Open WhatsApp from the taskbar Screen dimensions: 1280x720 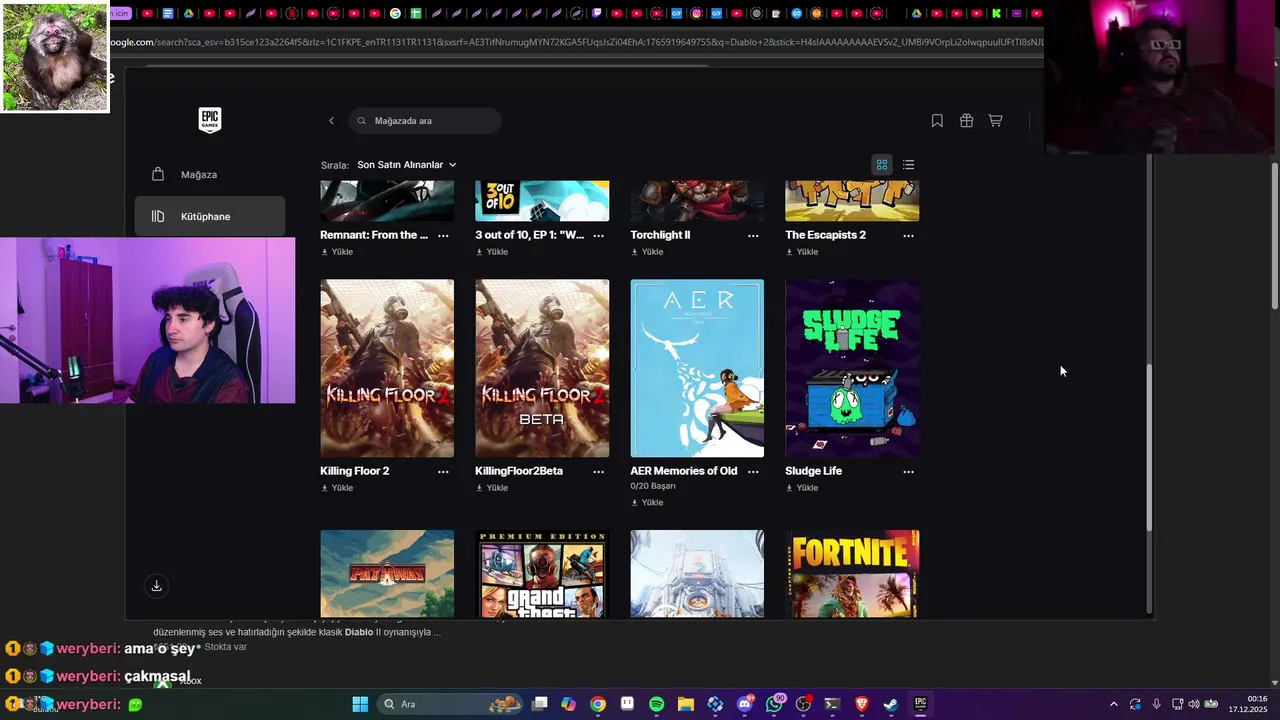[774, 704]
